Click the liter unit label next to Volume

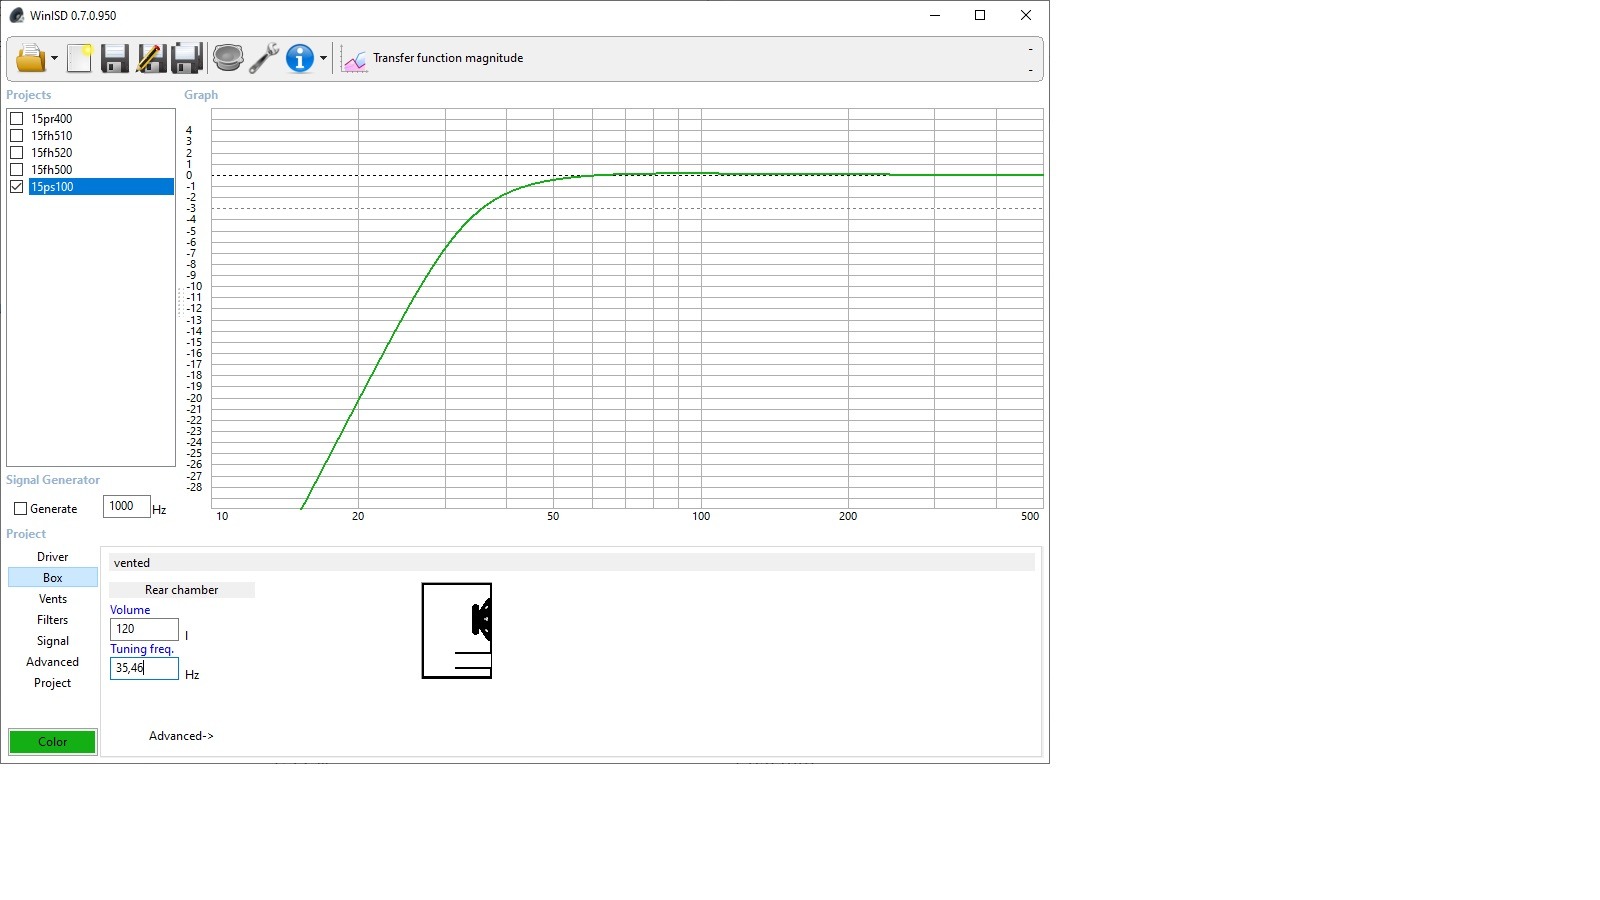click(x=186, y=635)
